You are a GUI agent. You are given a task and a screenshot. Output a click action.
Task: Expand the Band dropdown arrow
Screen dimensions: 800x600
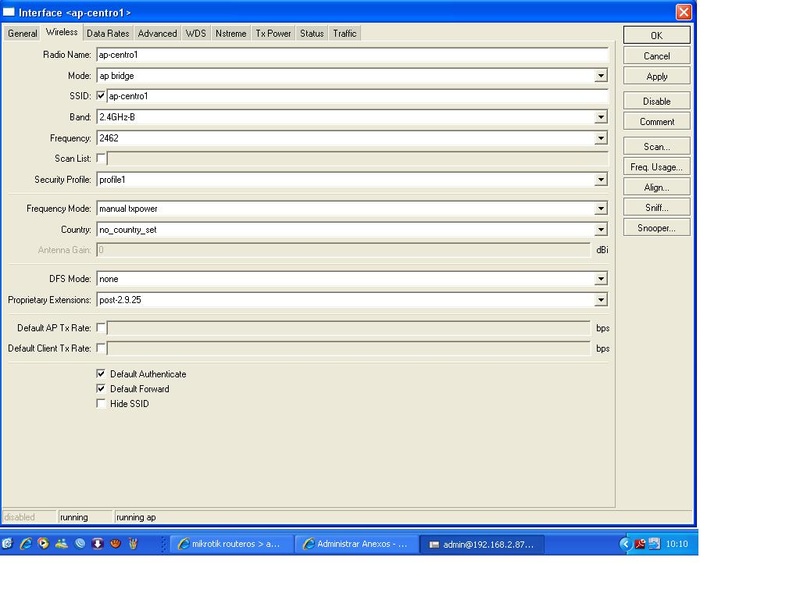pos(601,117)
